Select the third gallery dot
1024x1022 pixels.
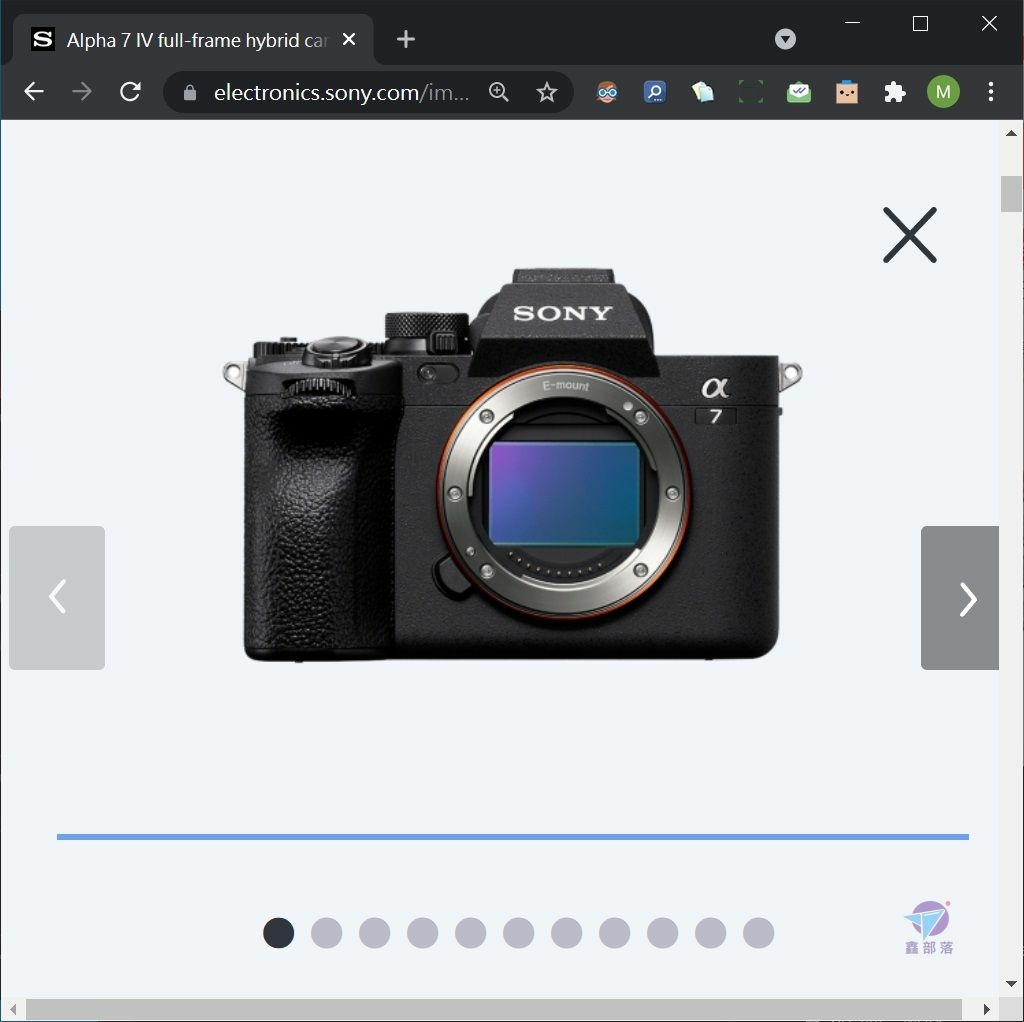click(375, 933)
